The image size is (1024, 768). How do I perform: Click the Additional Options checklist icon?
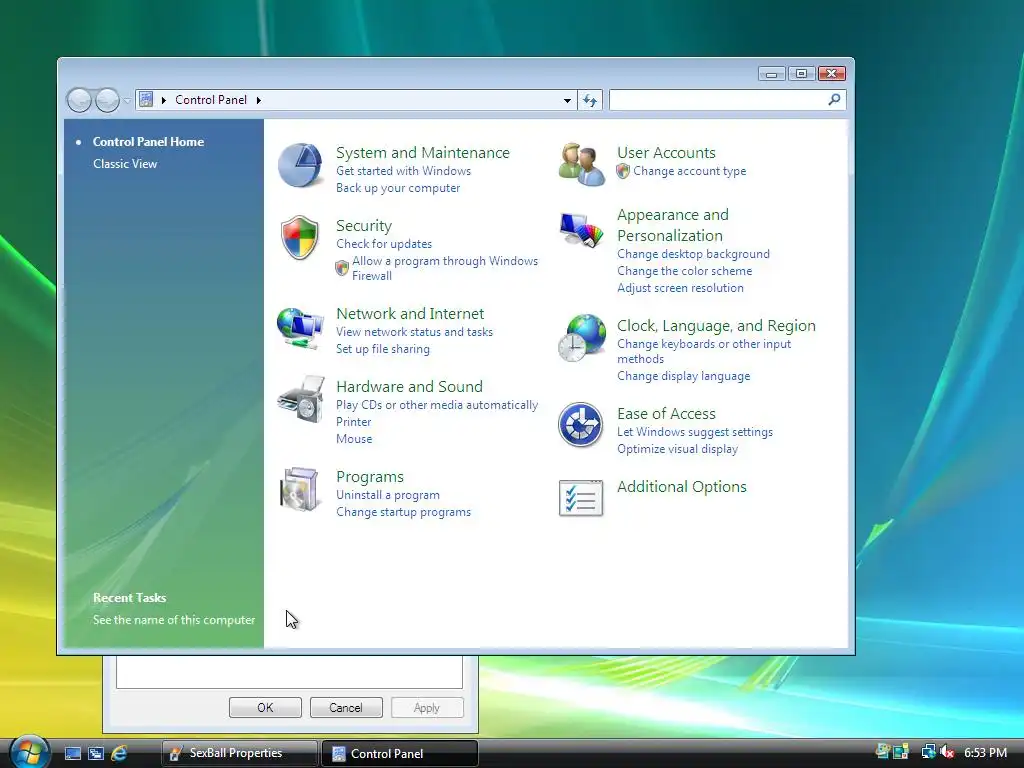581,498
